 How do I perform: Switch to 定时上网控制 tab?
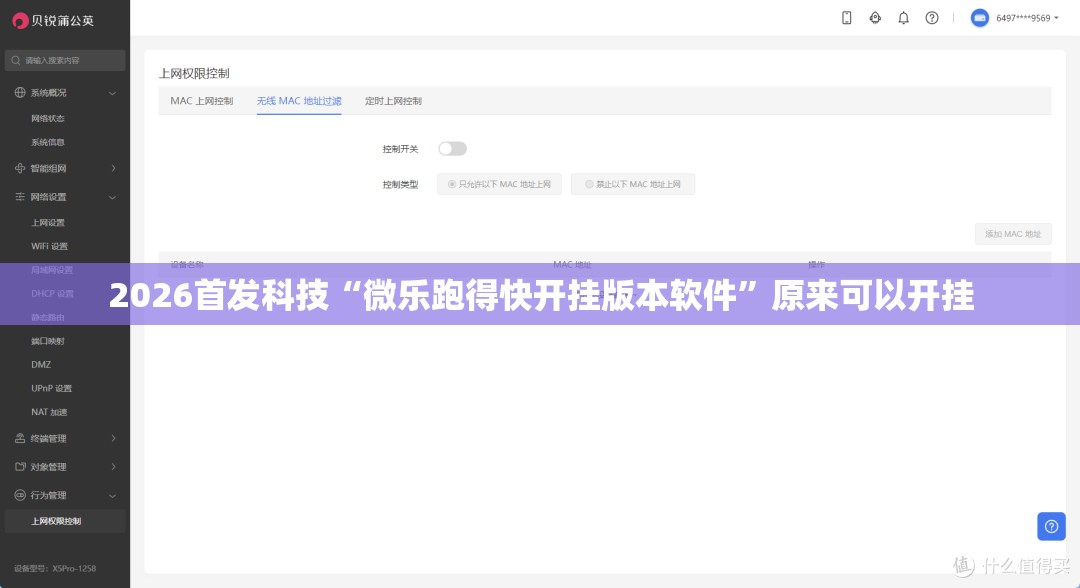[x=393, y=101]
